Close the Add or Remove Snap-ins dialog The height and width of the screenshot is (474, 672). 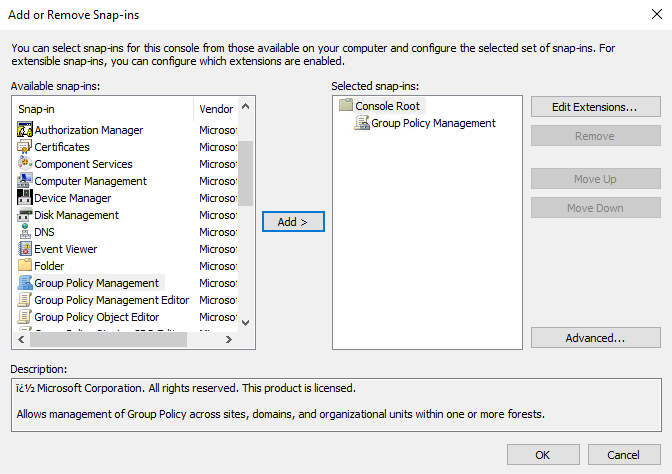657,14
